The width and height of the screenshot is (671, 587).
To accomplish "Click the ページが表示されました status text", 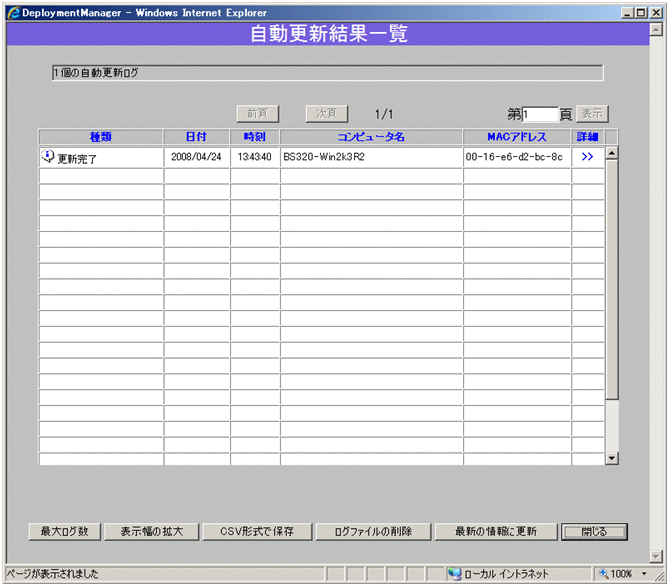I will [x=52, y=574].
